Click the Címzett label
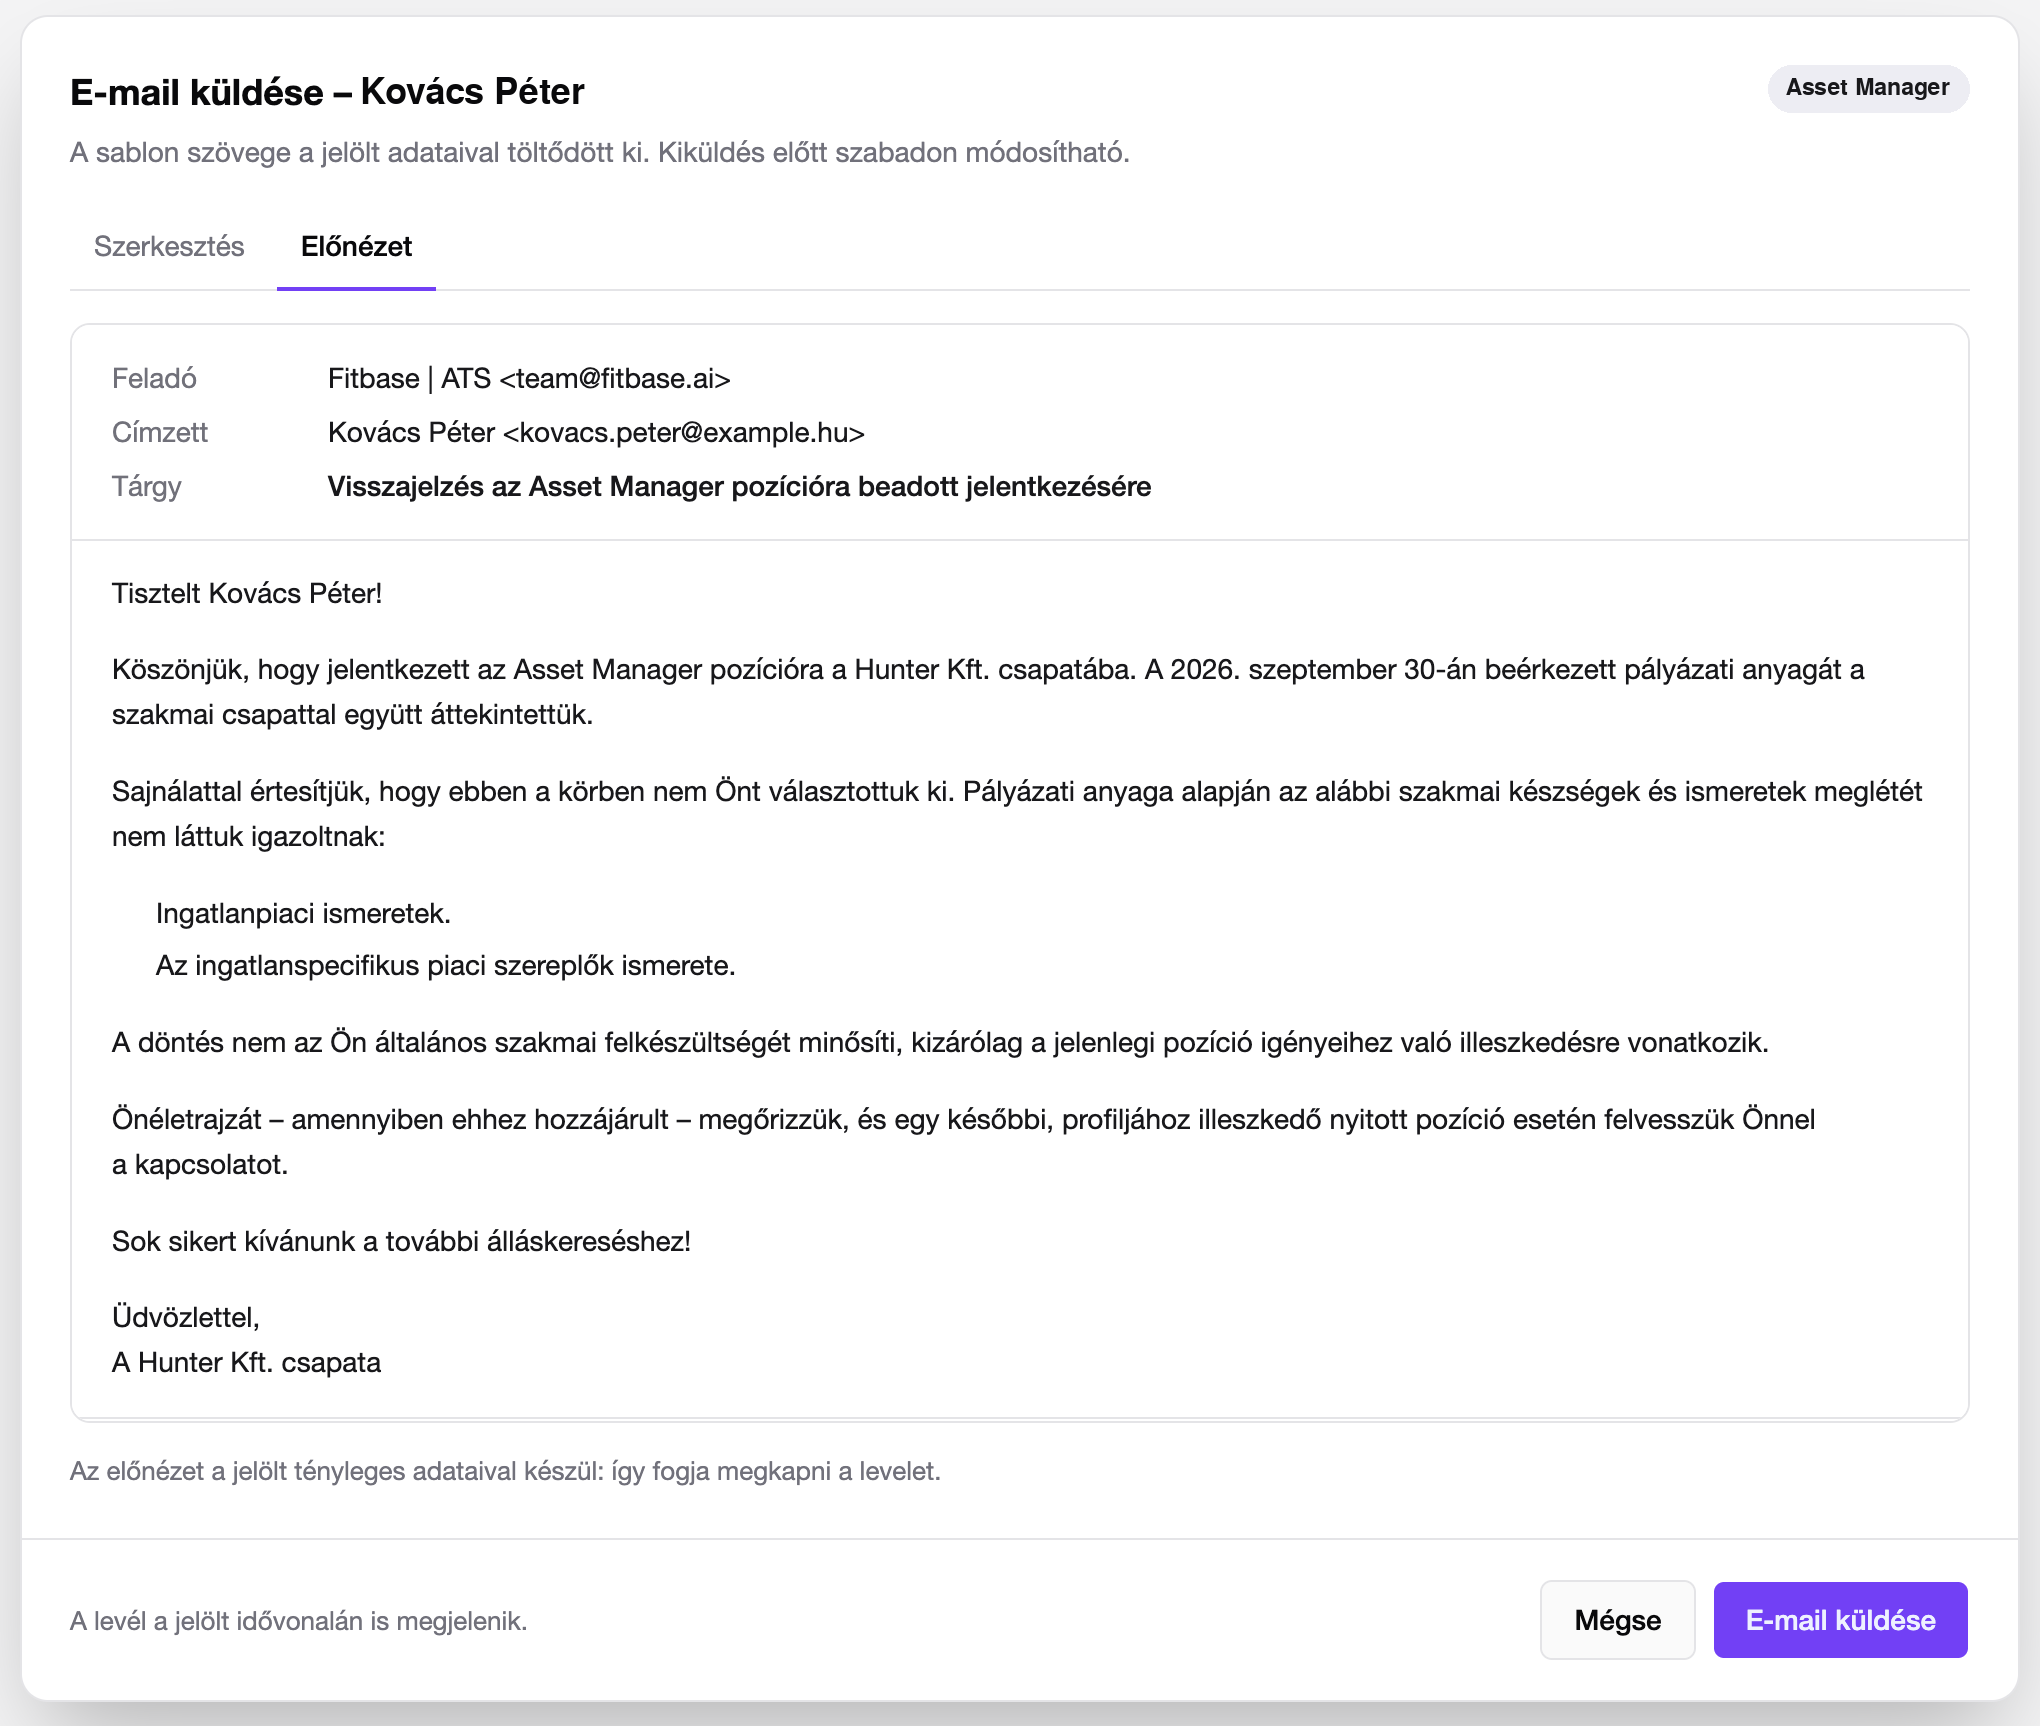Viewport: 2040px width, 1726px height. click(160, 433)
